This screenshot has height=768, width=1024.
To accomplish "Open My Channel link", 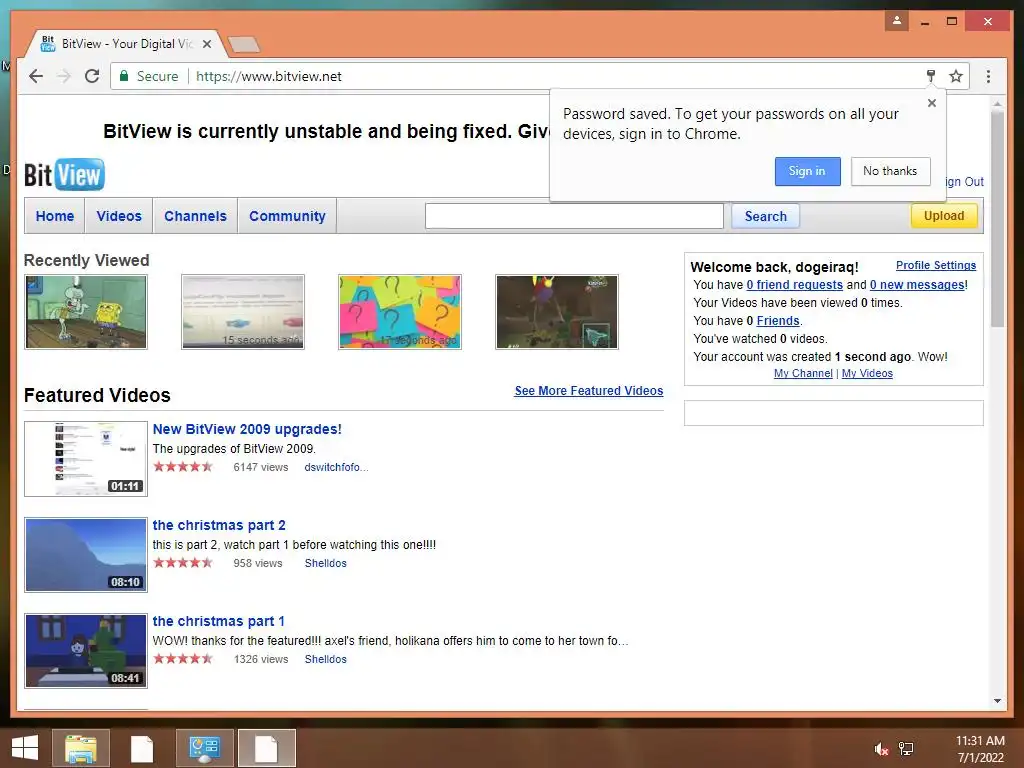I will pyautogui.click(x=803, y=373).
